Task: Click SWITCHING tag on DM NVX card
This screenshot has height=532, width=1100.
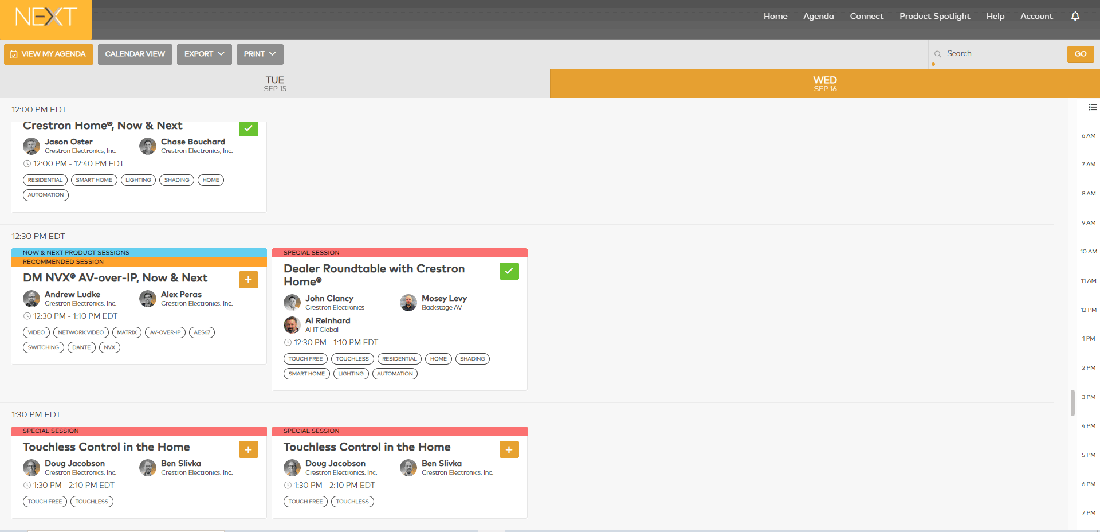Action: coord(43,347)
